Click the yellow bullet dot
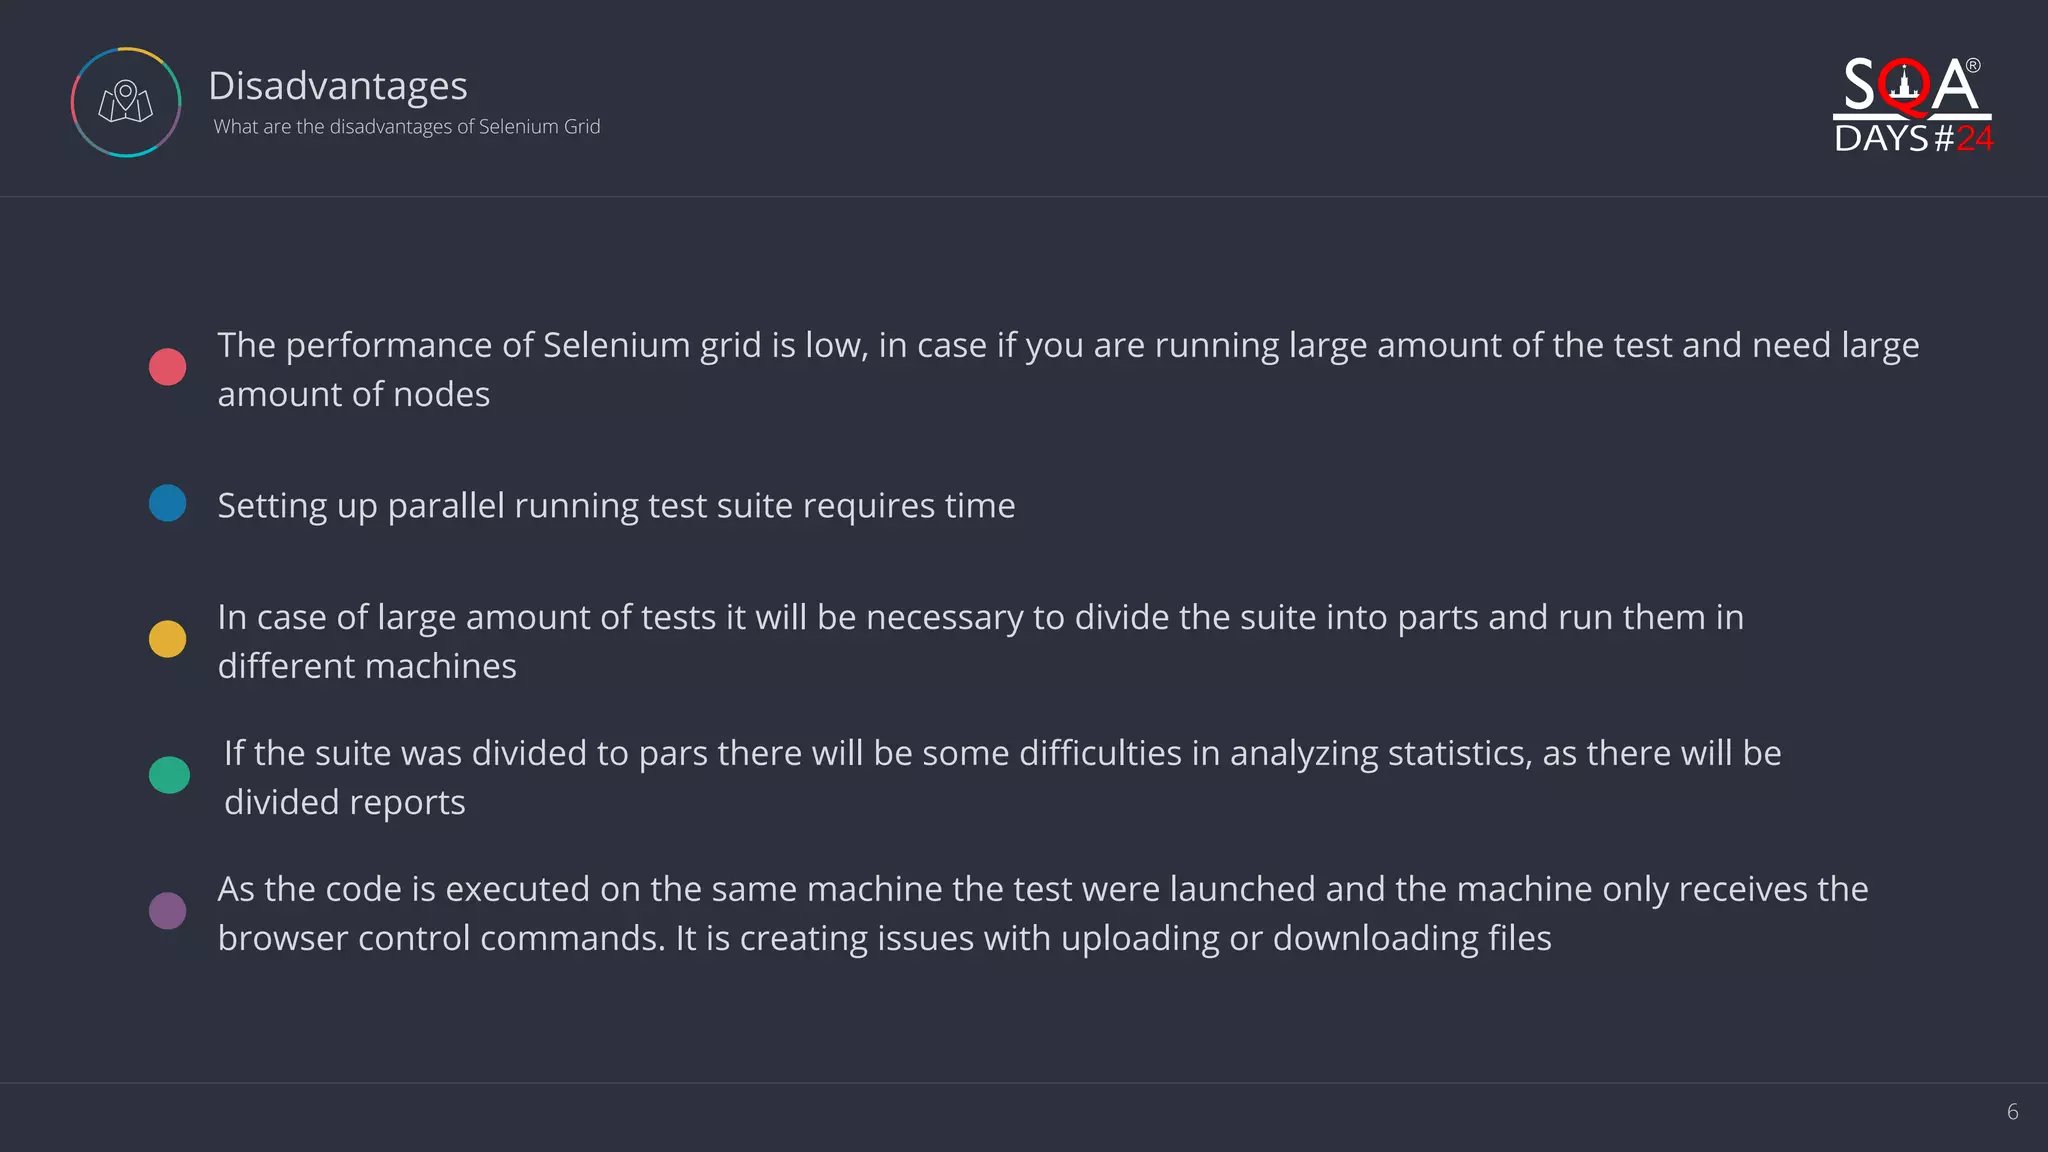The height and width of the screenshot is (1152, 2048). point(167,639)
